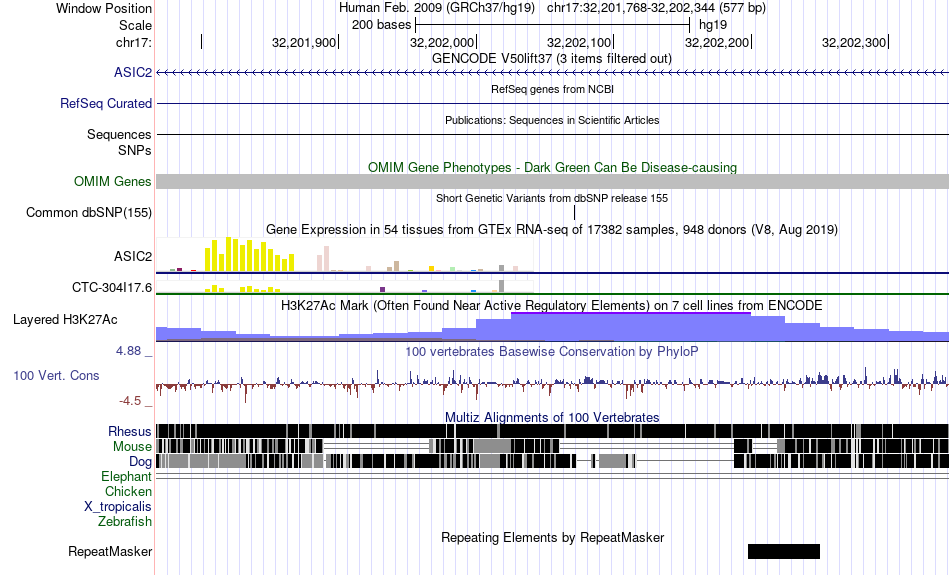Select the Mouse alignment label
Screen dimensions: 950x575
pos(132,447)
